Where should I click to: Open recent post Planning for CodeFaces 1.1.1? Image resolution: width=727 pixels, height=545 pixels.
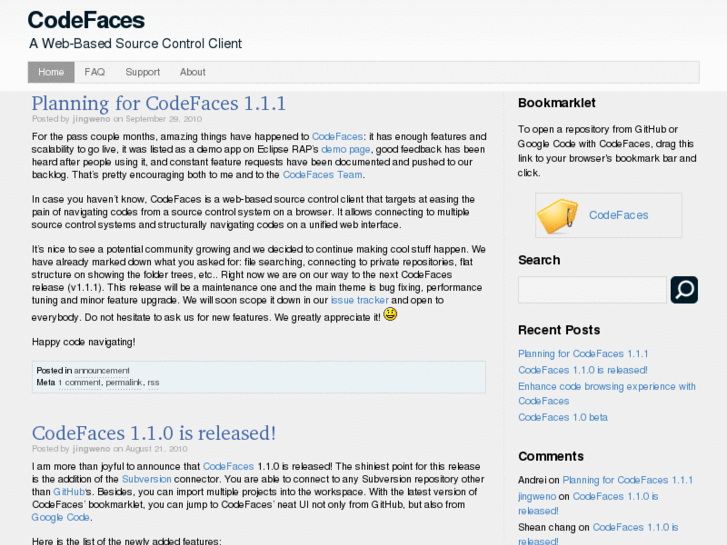click(x=583, y=354)
